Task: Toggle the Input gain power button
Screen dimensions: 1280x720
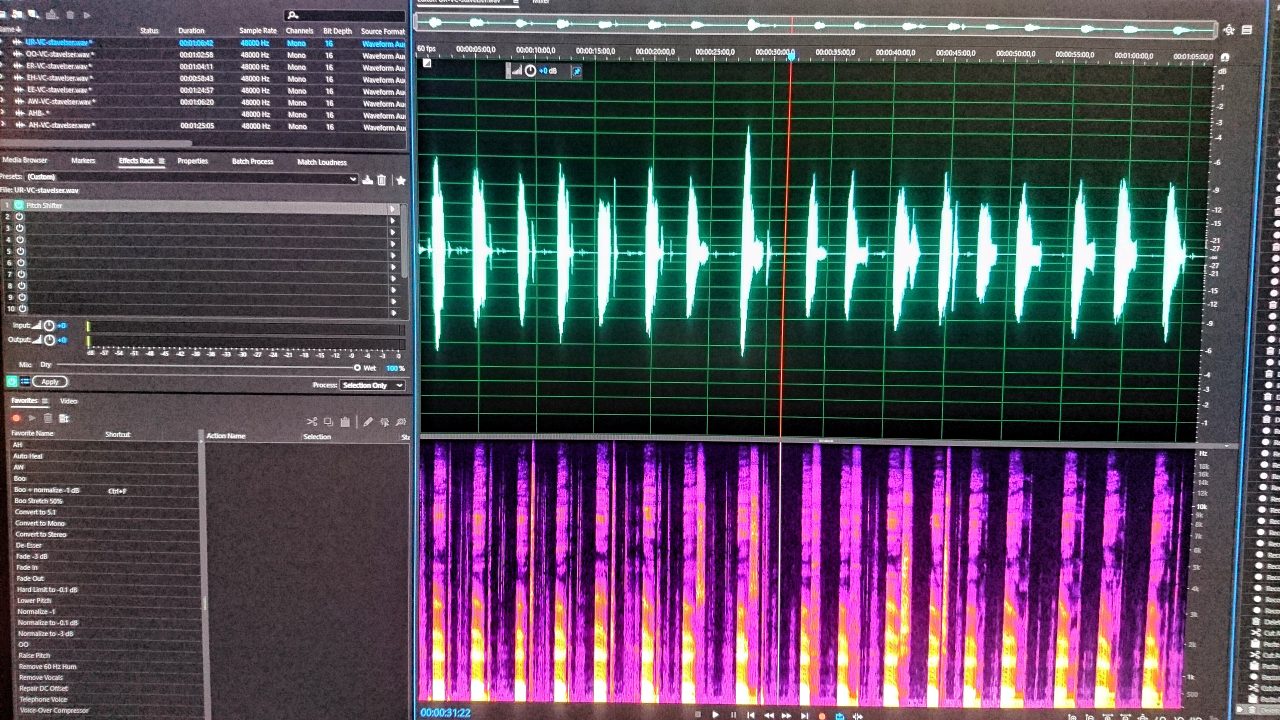Action: coord(49,326)
